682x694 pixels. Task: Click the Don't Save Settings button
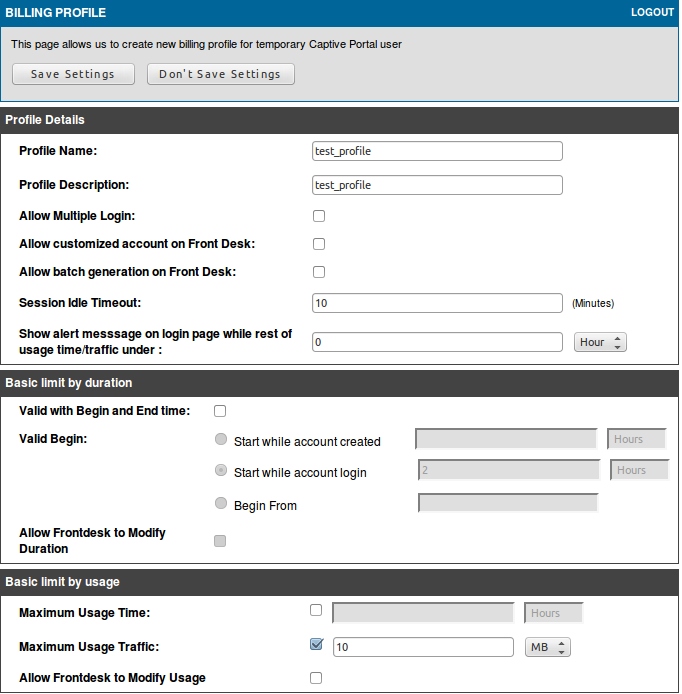coord(221,74)
